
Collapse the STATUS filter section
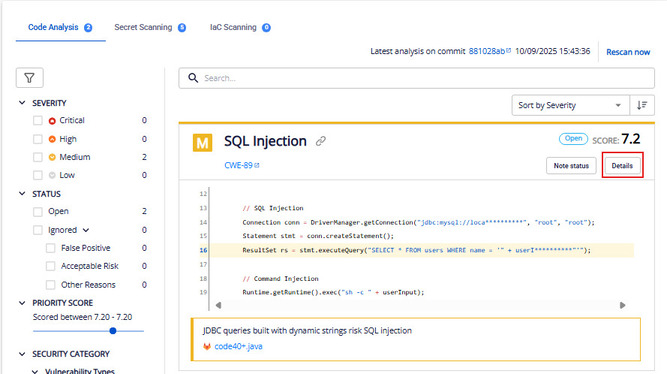[22, 194]
